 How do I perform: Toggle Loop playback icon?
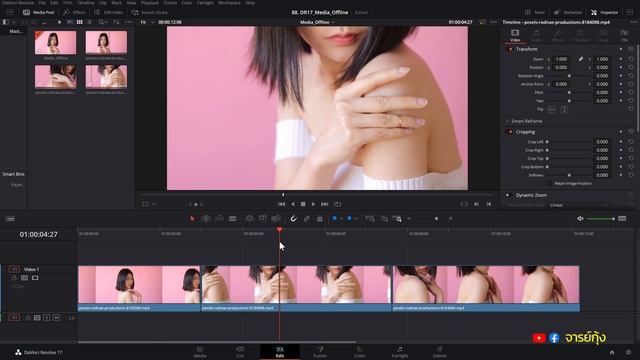(x=337, y=204)
